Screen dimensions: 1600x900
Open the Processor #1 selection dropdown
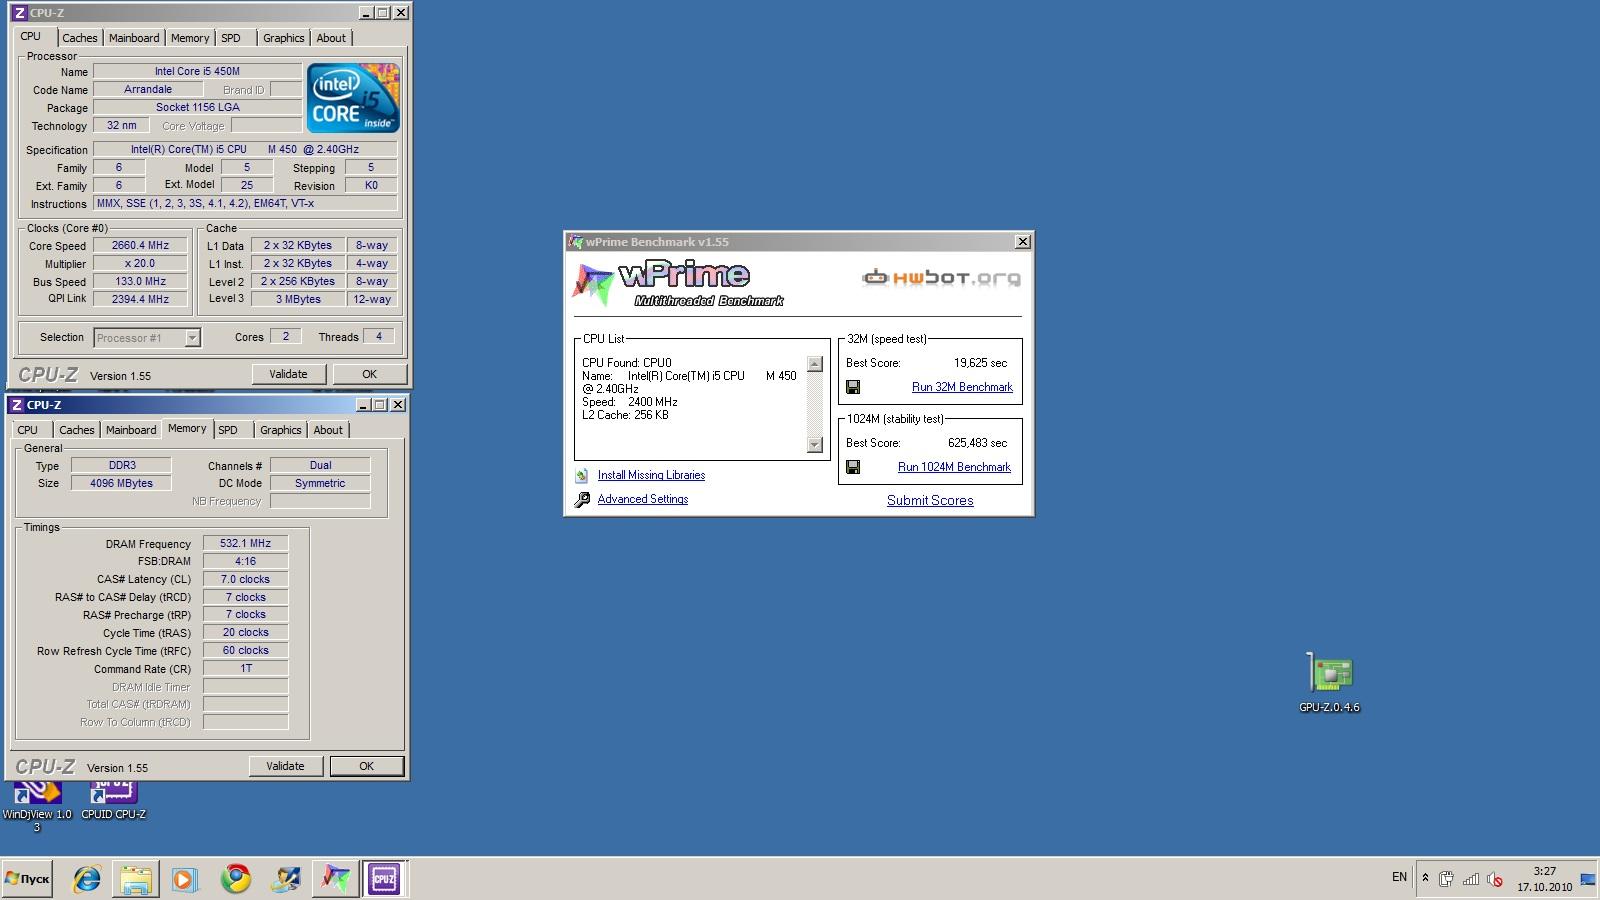tap(147, 338)
